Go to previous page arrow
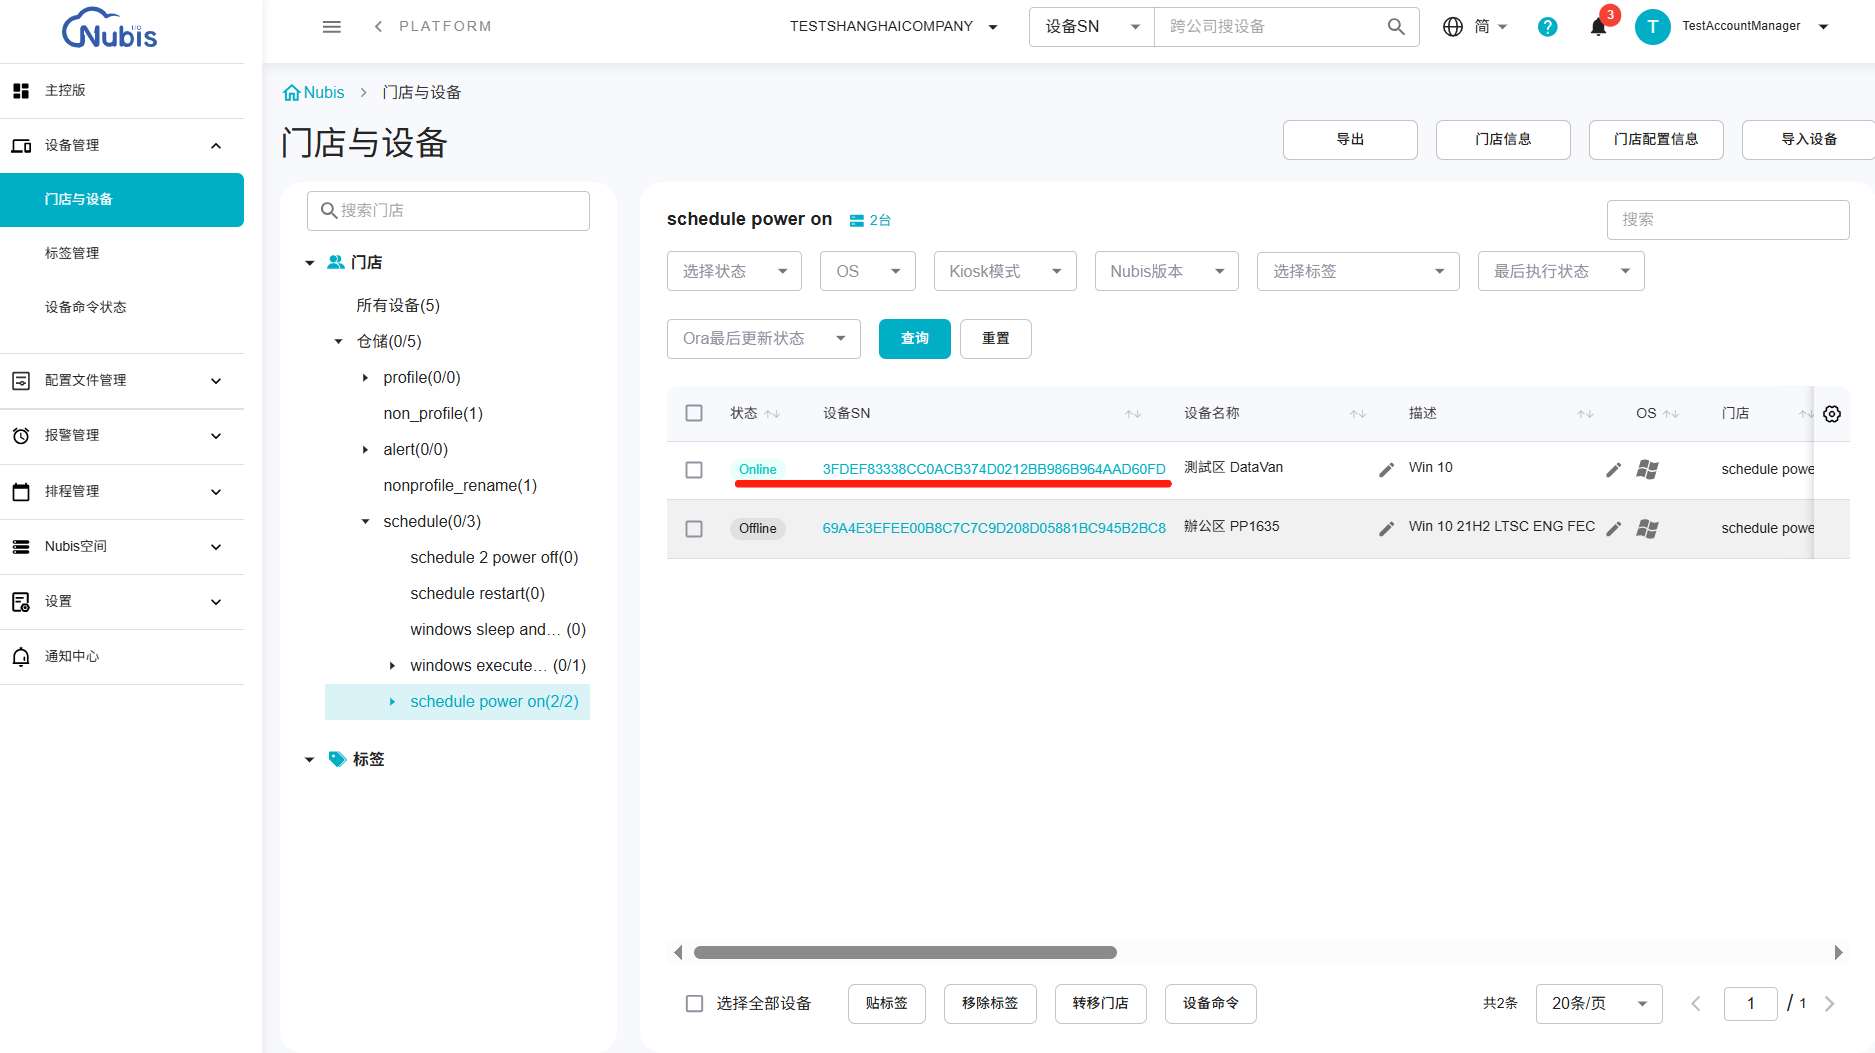 (1696, 1004)
